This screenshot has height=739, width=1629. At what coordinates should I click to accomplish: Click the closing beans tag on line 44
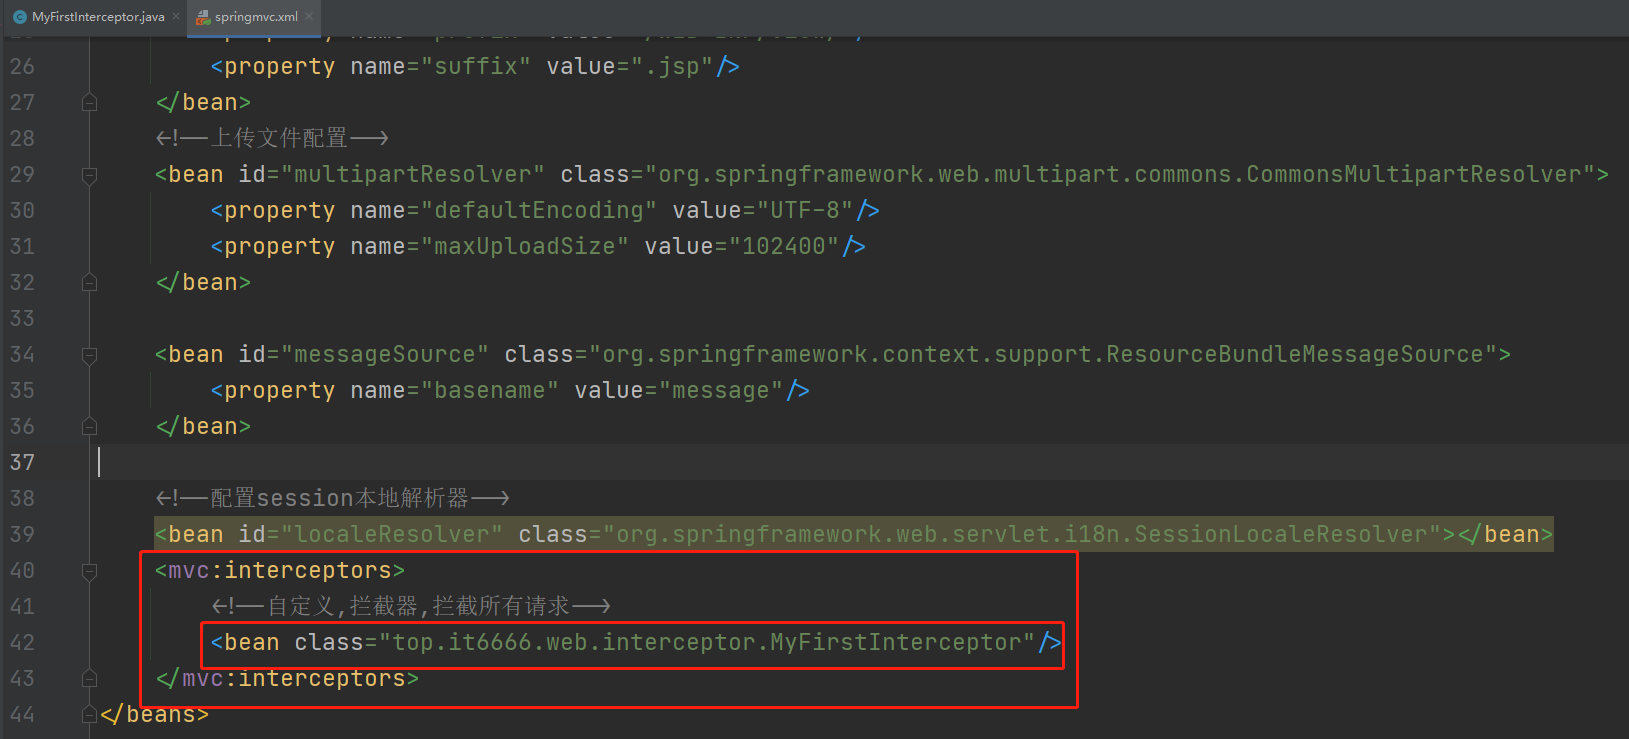point(154,714)
